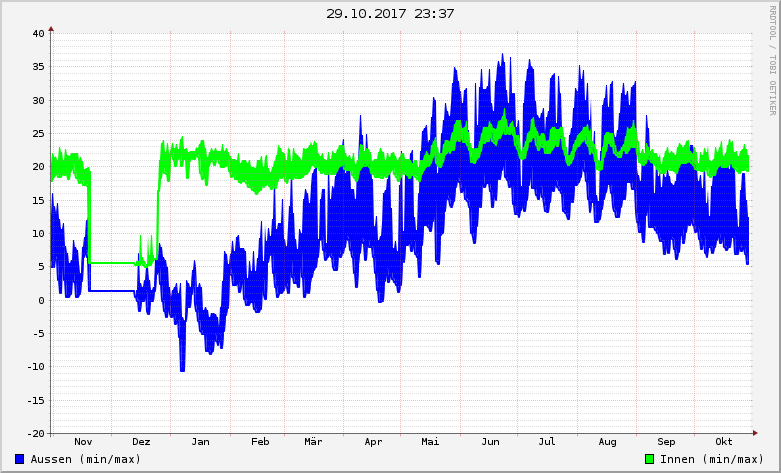Click the y-axis value '25'
The image size is (781, 473).
coord(39,134)
